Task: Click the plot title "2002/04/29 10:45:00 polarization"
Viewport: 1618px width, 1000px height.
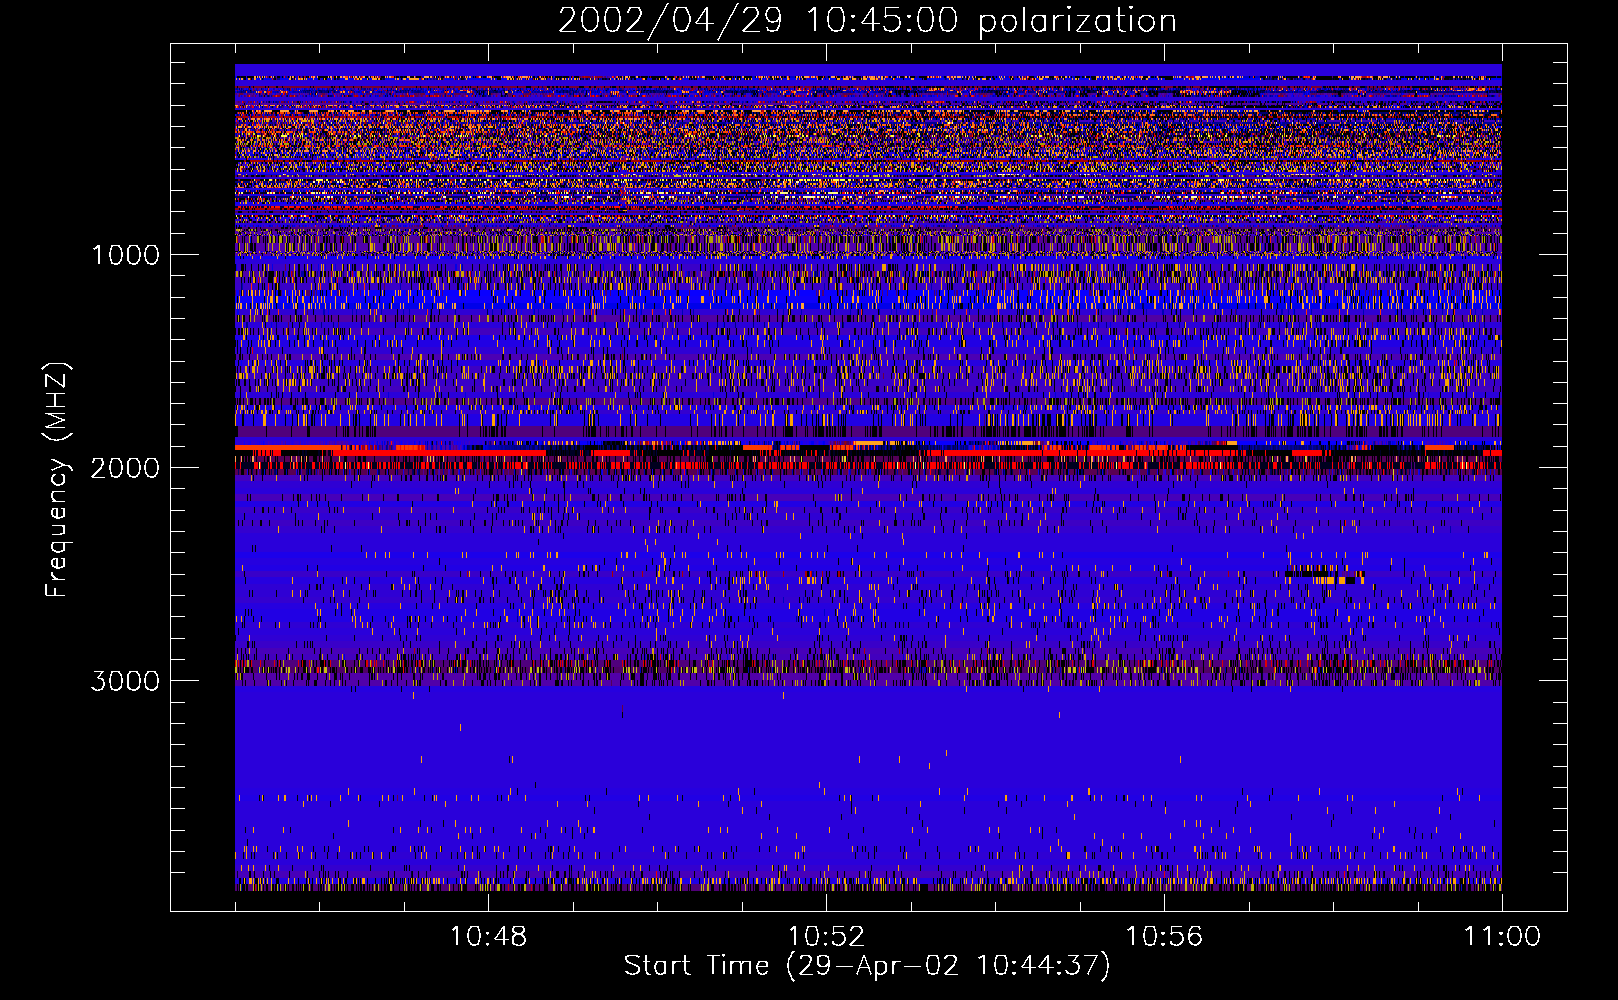Action: (x=867, y=20)
